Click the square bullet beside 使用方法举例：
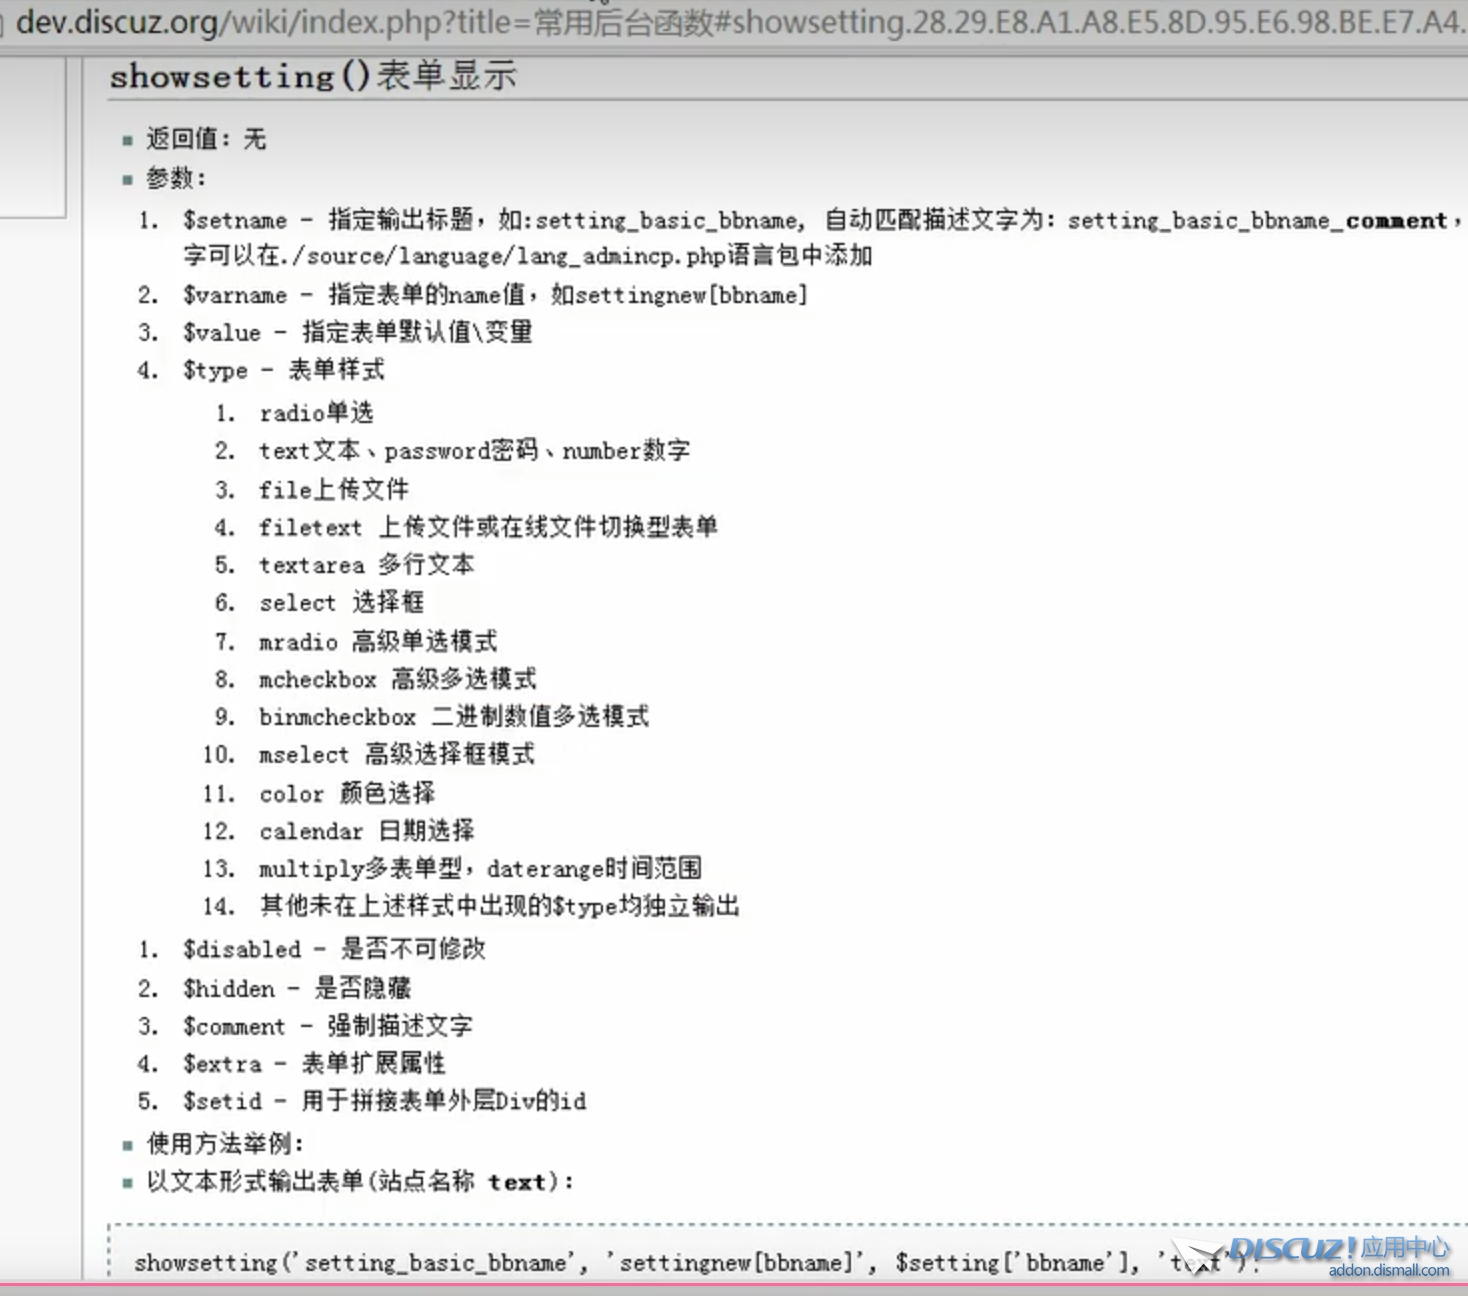Viewport: 1468px width, 1296px height. (x=126, y=1143)
